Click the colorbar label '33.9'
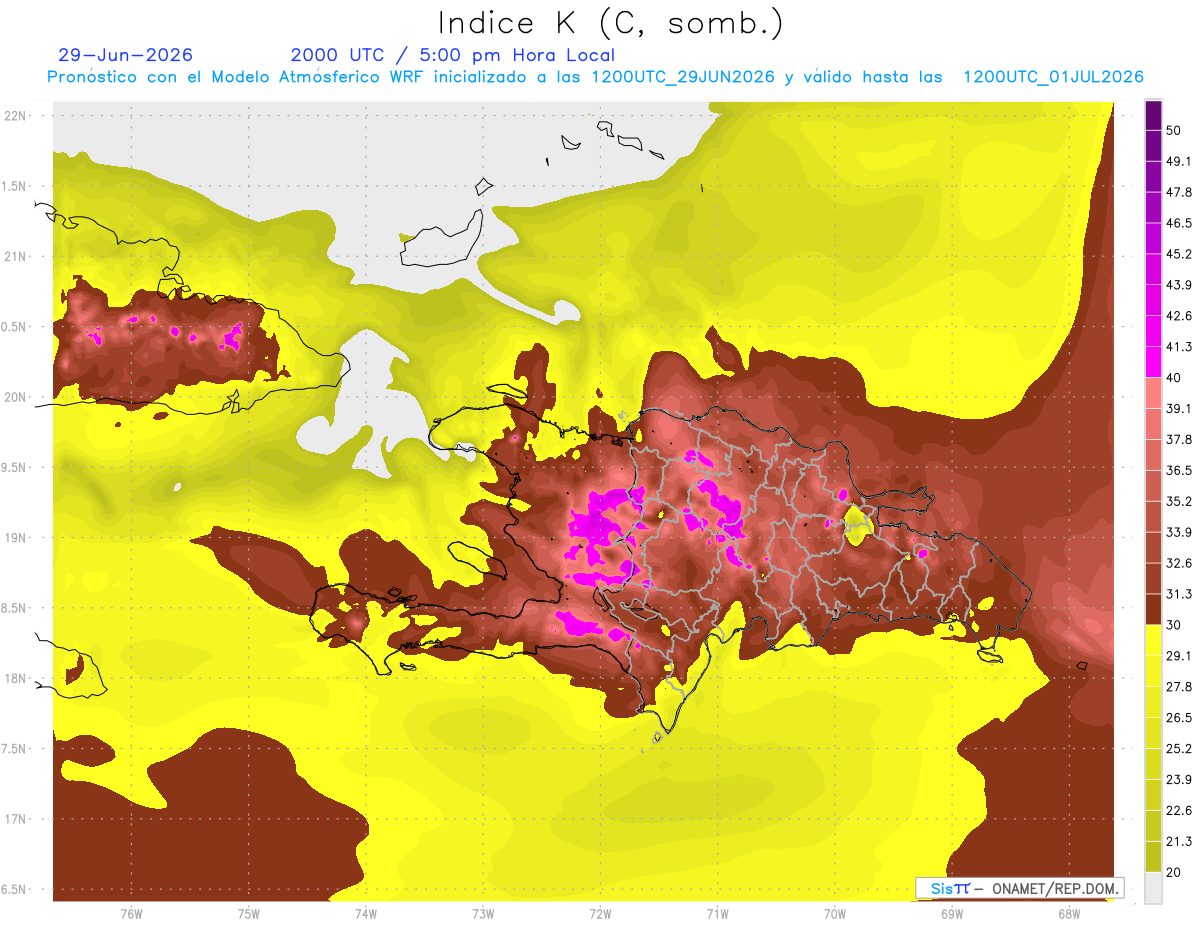The width and height of the screenshot is (1200, 927). coord(1178,532)
